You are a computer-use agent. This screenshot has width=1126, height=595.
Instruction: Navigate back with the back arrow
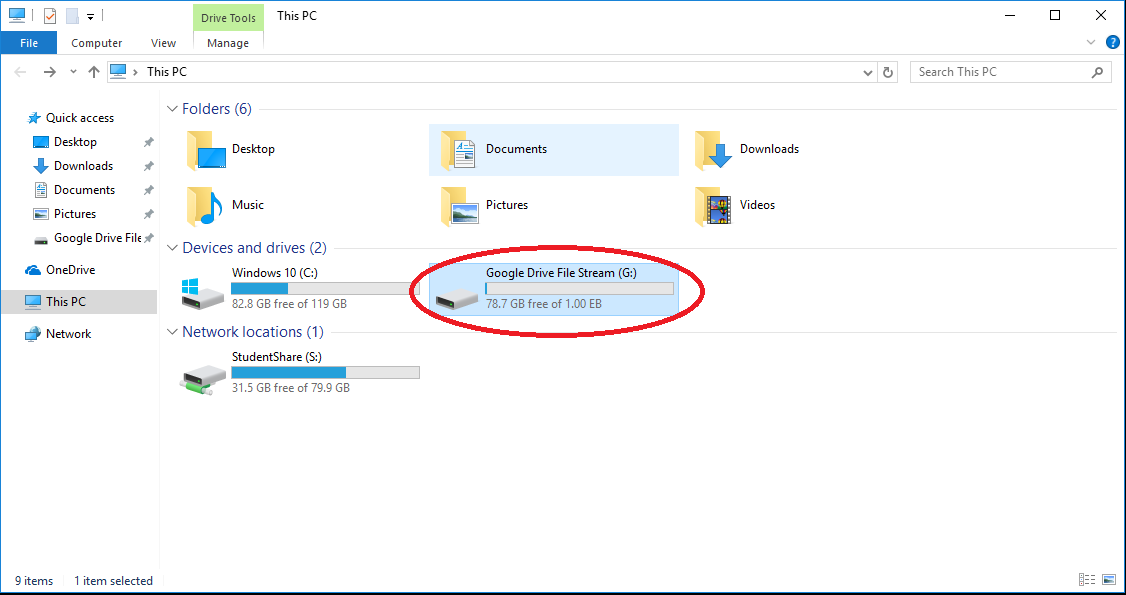click(x=19, y=71)
